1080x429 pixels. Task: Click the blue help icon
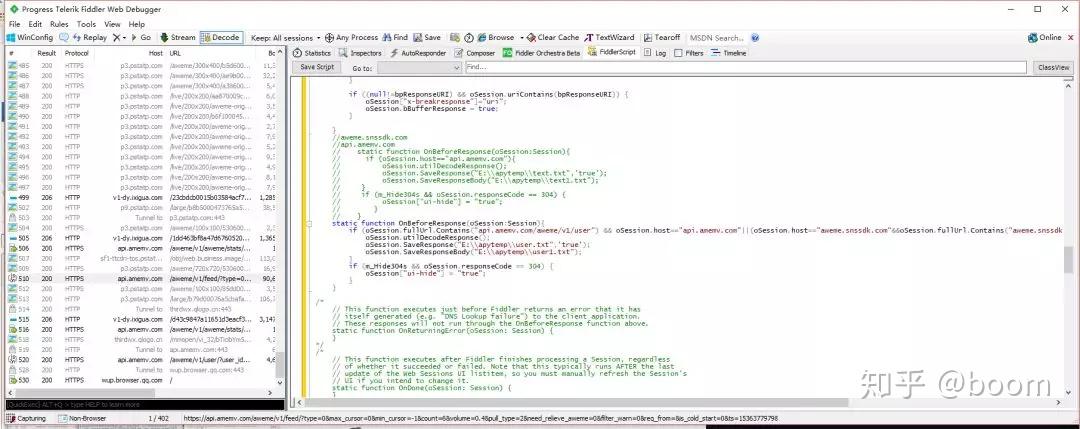pyautogui.click(x=756, y=37)
